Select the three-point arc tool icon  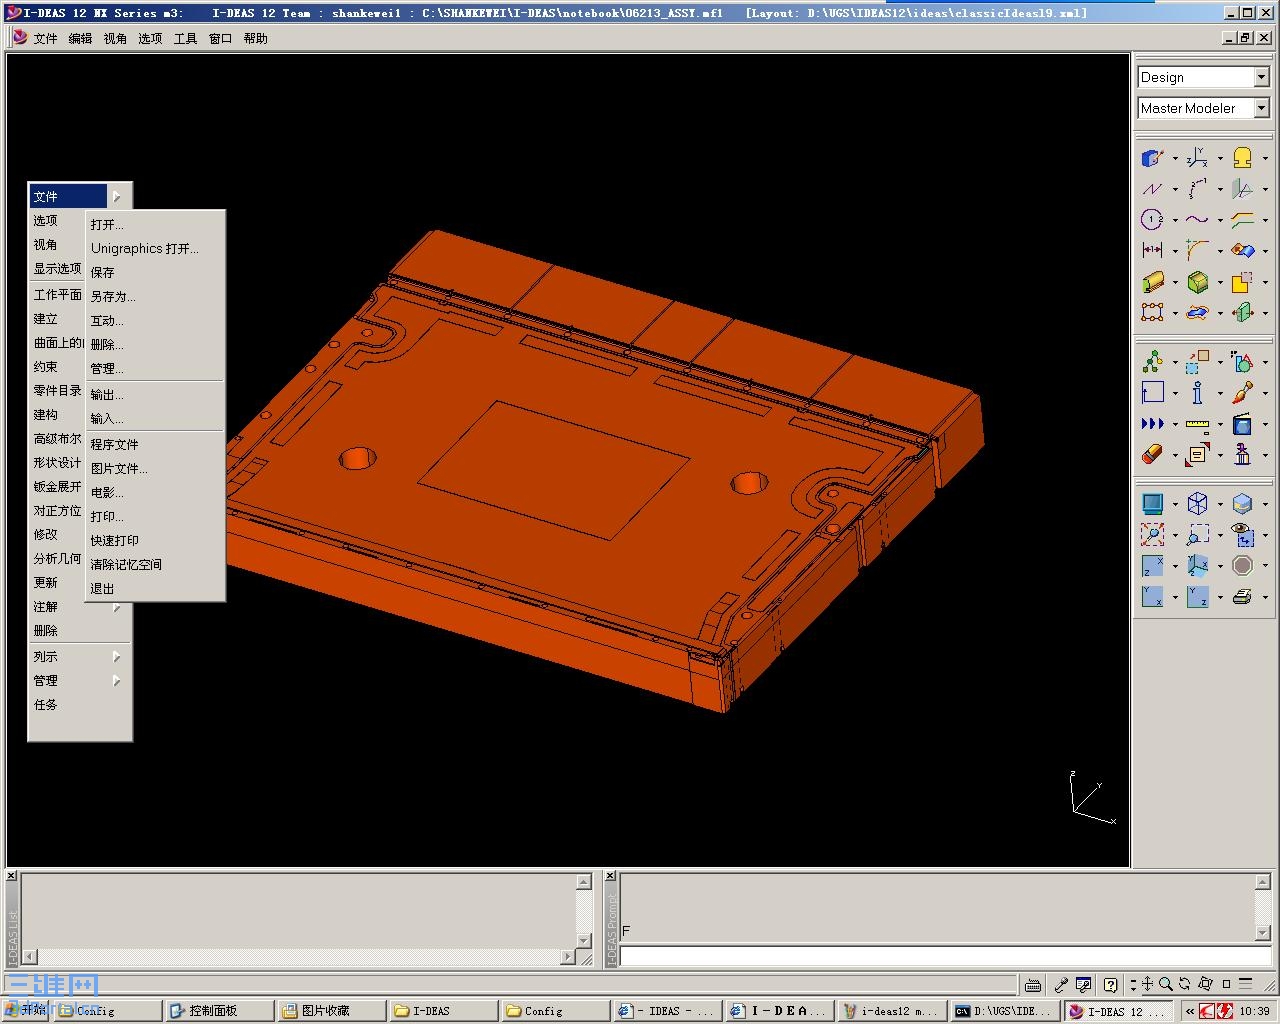click(x=1197, y=189)
